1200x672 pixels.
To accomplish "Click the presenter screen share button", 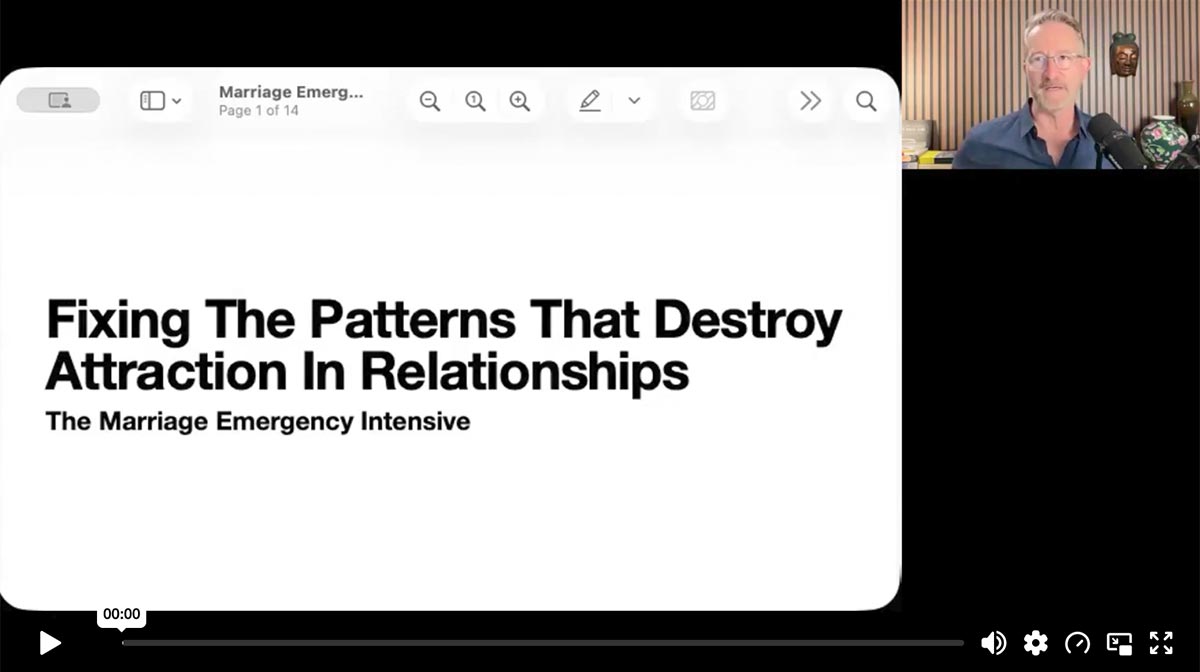I will click(59, 100).
